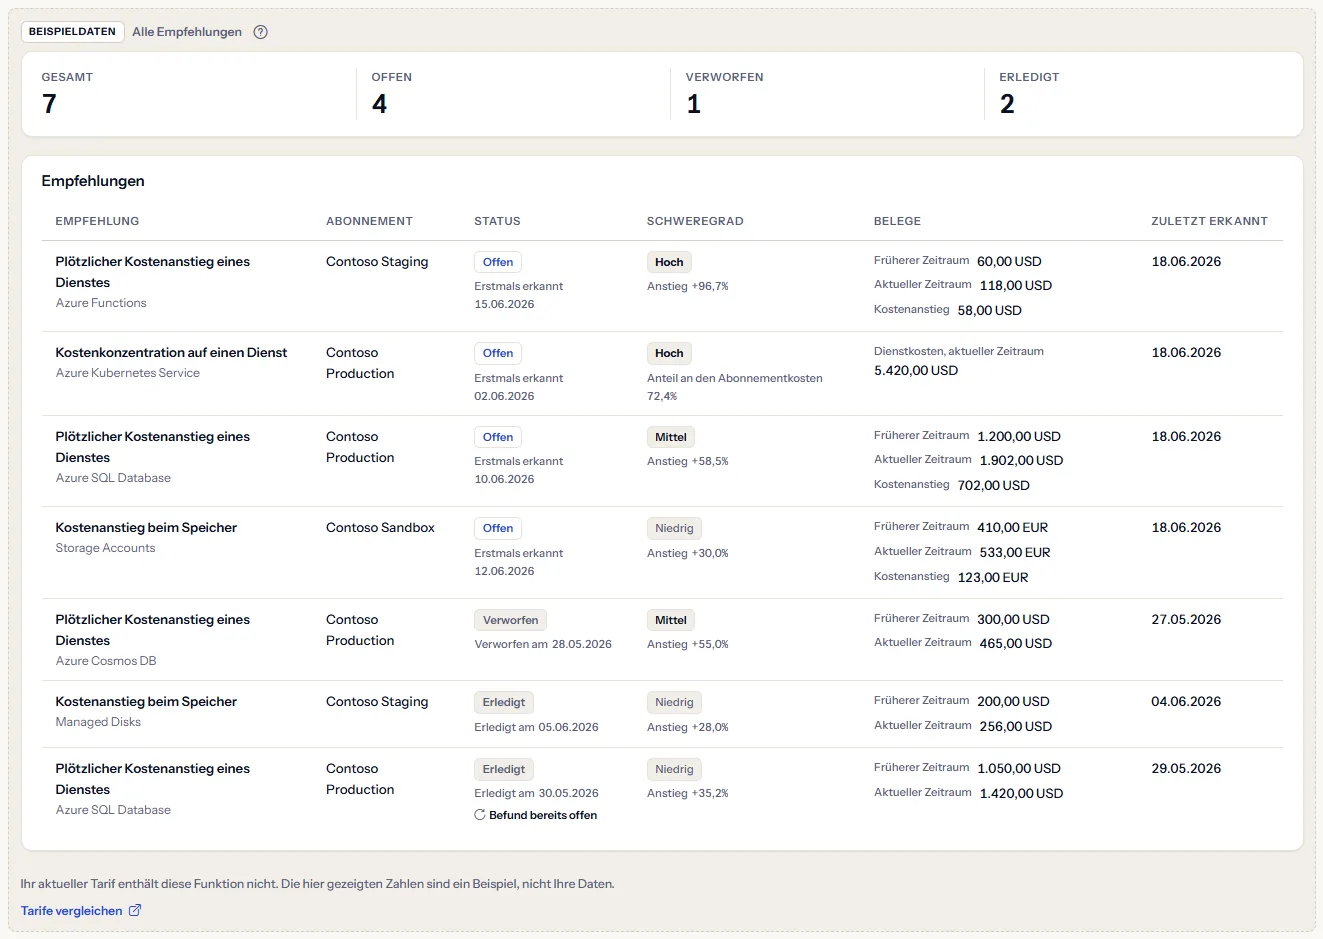
Task: Click the Offen badge dated 02.06.2026
Action: click(x=498, y=353)
